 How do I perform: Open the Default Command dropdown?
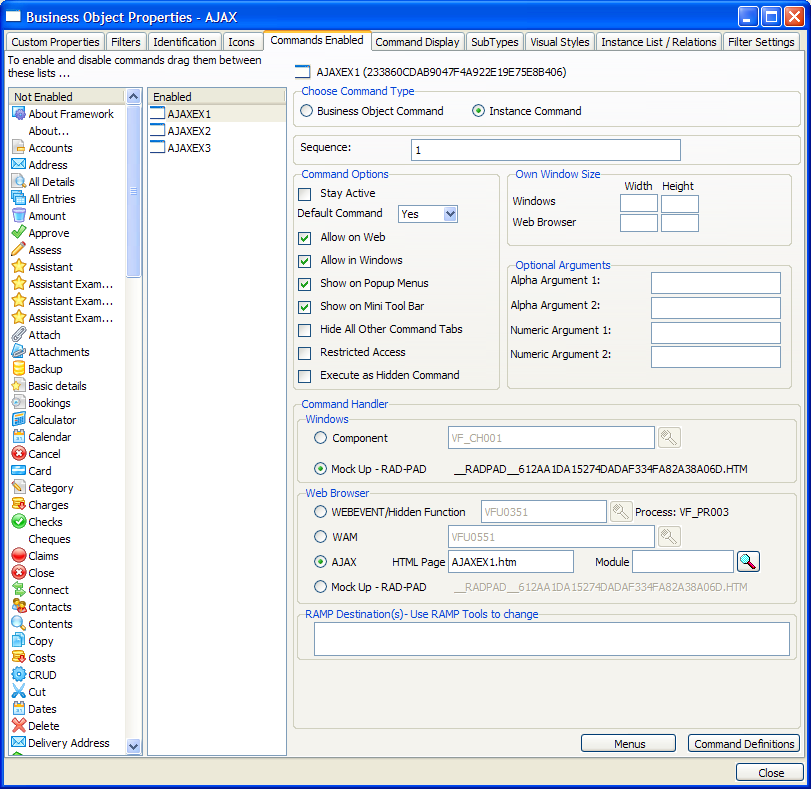tap(449, 214)
